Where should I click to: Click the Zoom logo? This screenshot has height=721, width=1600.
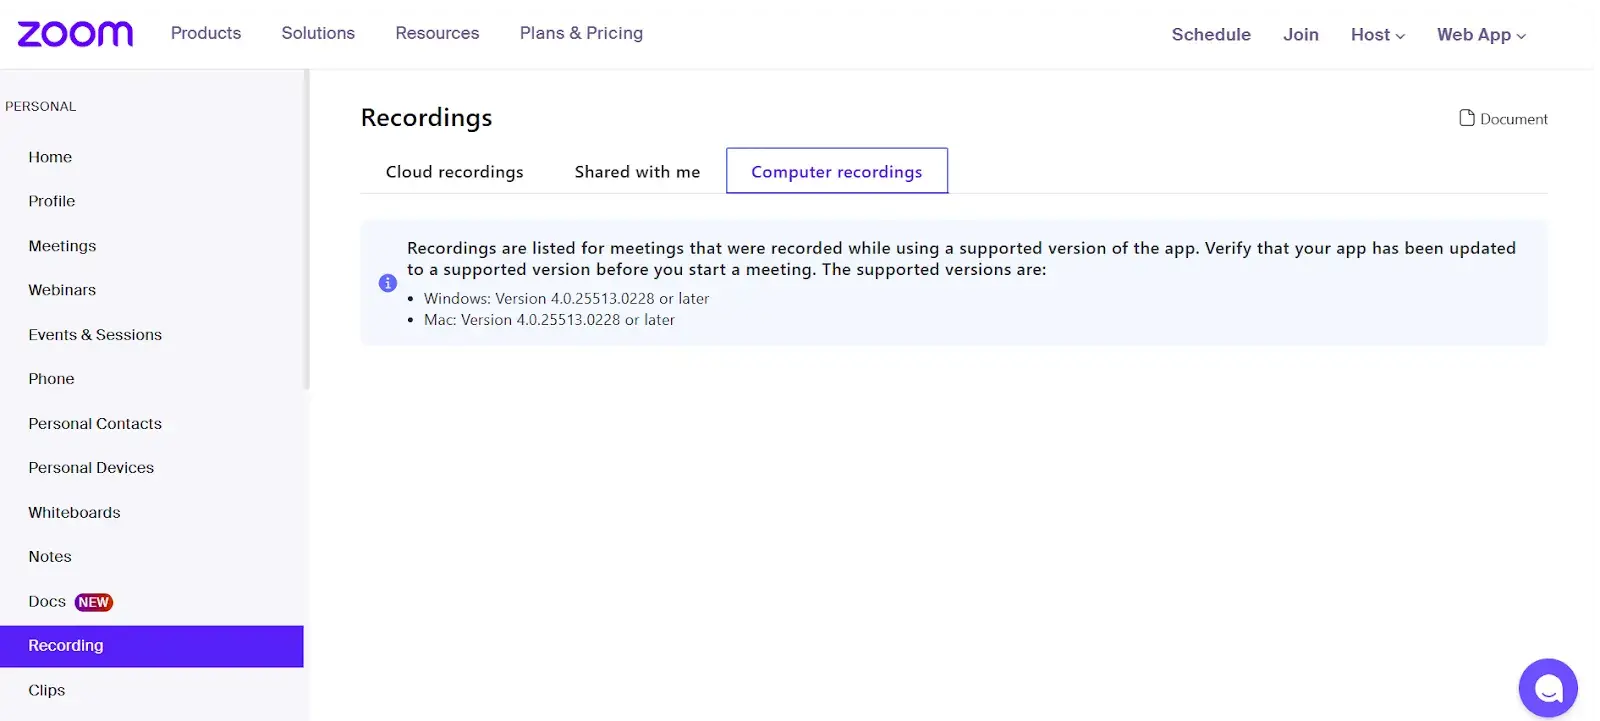[x=75, y=34]
